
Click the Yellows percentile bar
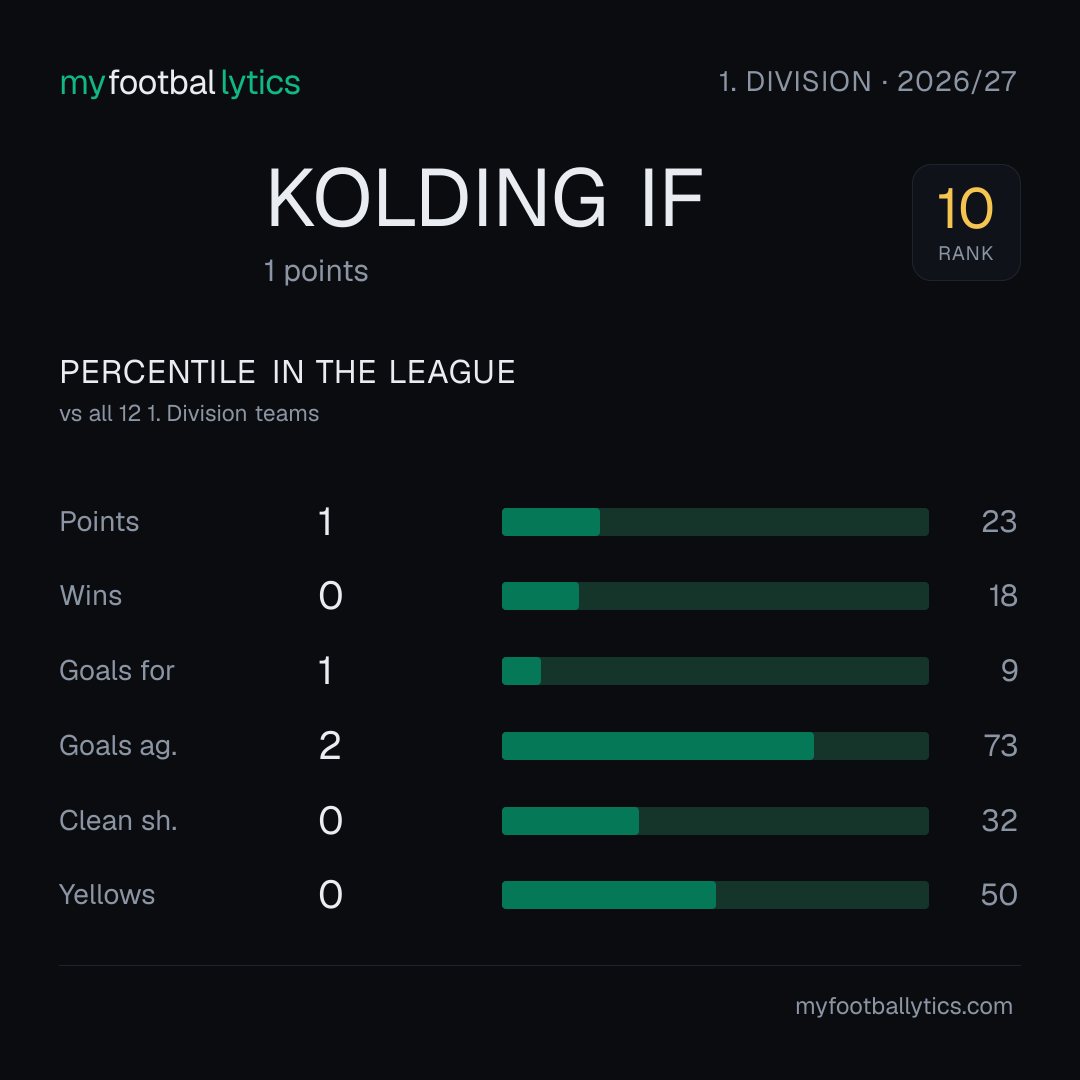pyautogui.click(x=715, y=895)
